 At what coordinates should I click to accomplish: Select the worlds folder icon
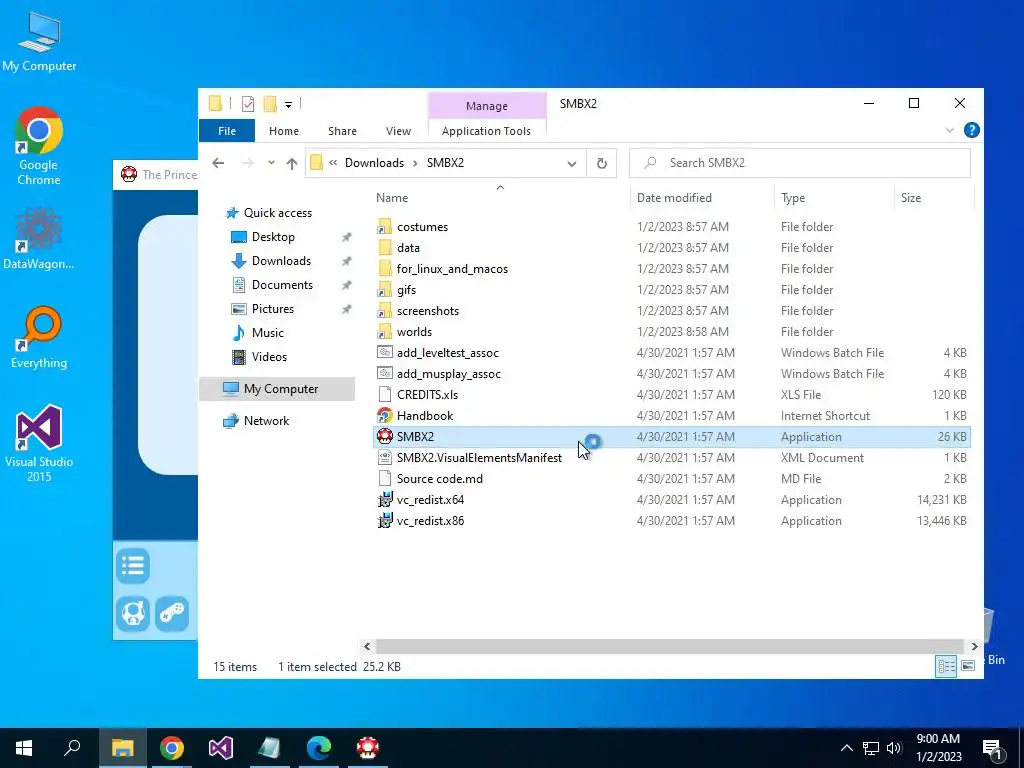(x=385, y=331)
